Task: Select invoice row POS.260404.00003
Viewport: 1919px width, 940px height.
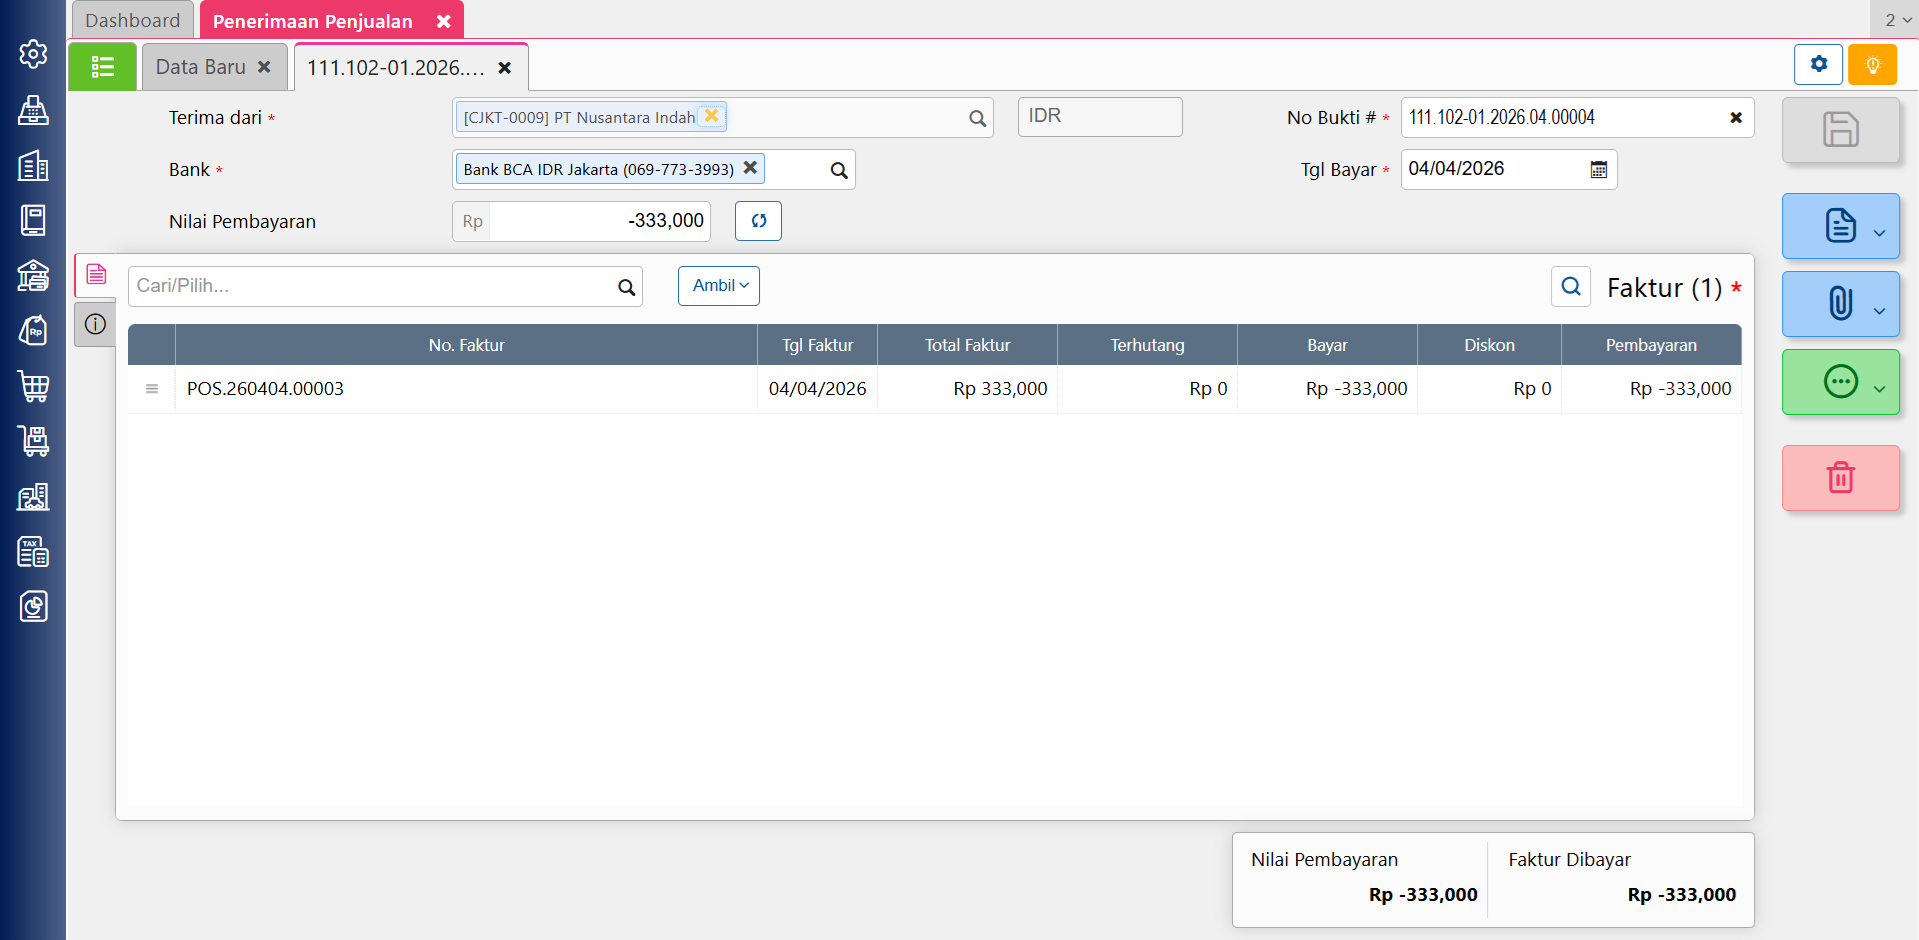Action: [x=265, y=389]
